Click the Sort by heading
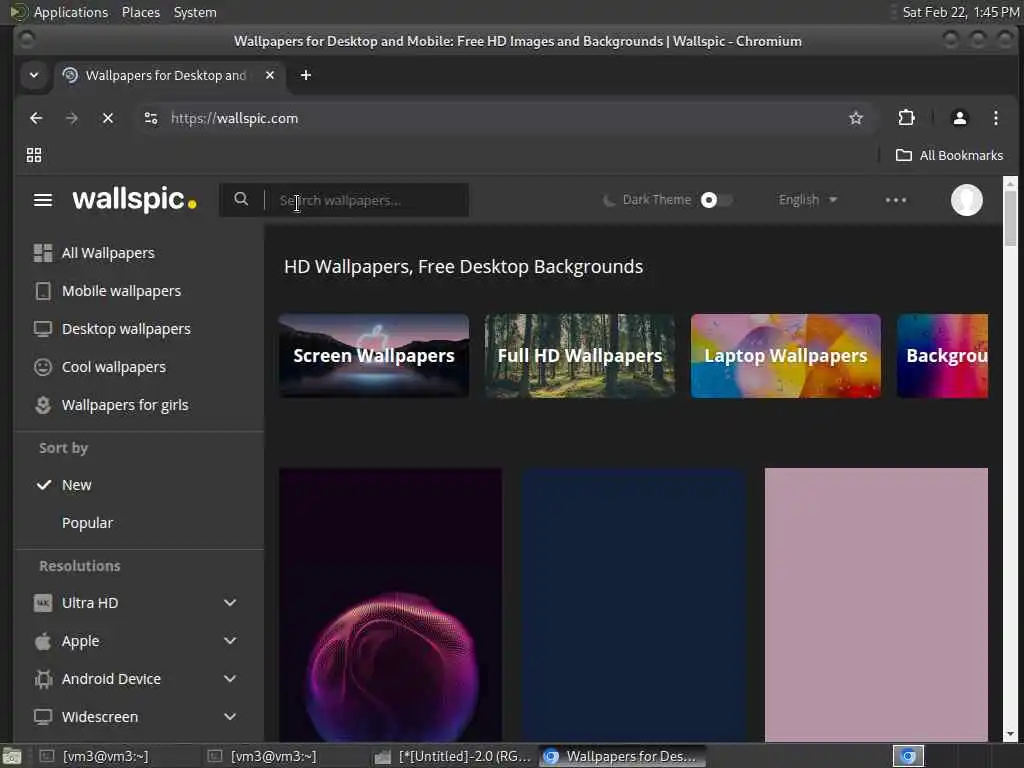 [x=63, y=448]
